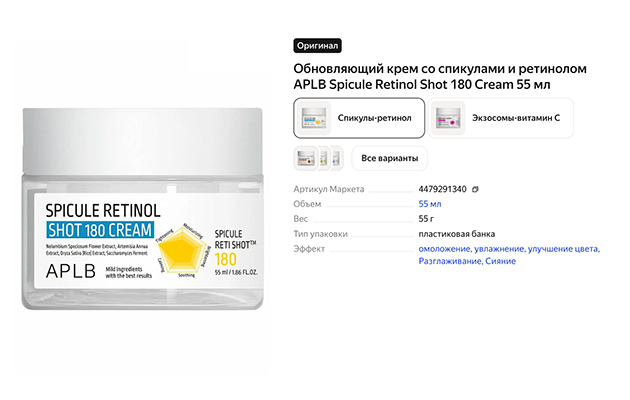
Task: Open the Все варианты list
Action: (x=389, y=158)
